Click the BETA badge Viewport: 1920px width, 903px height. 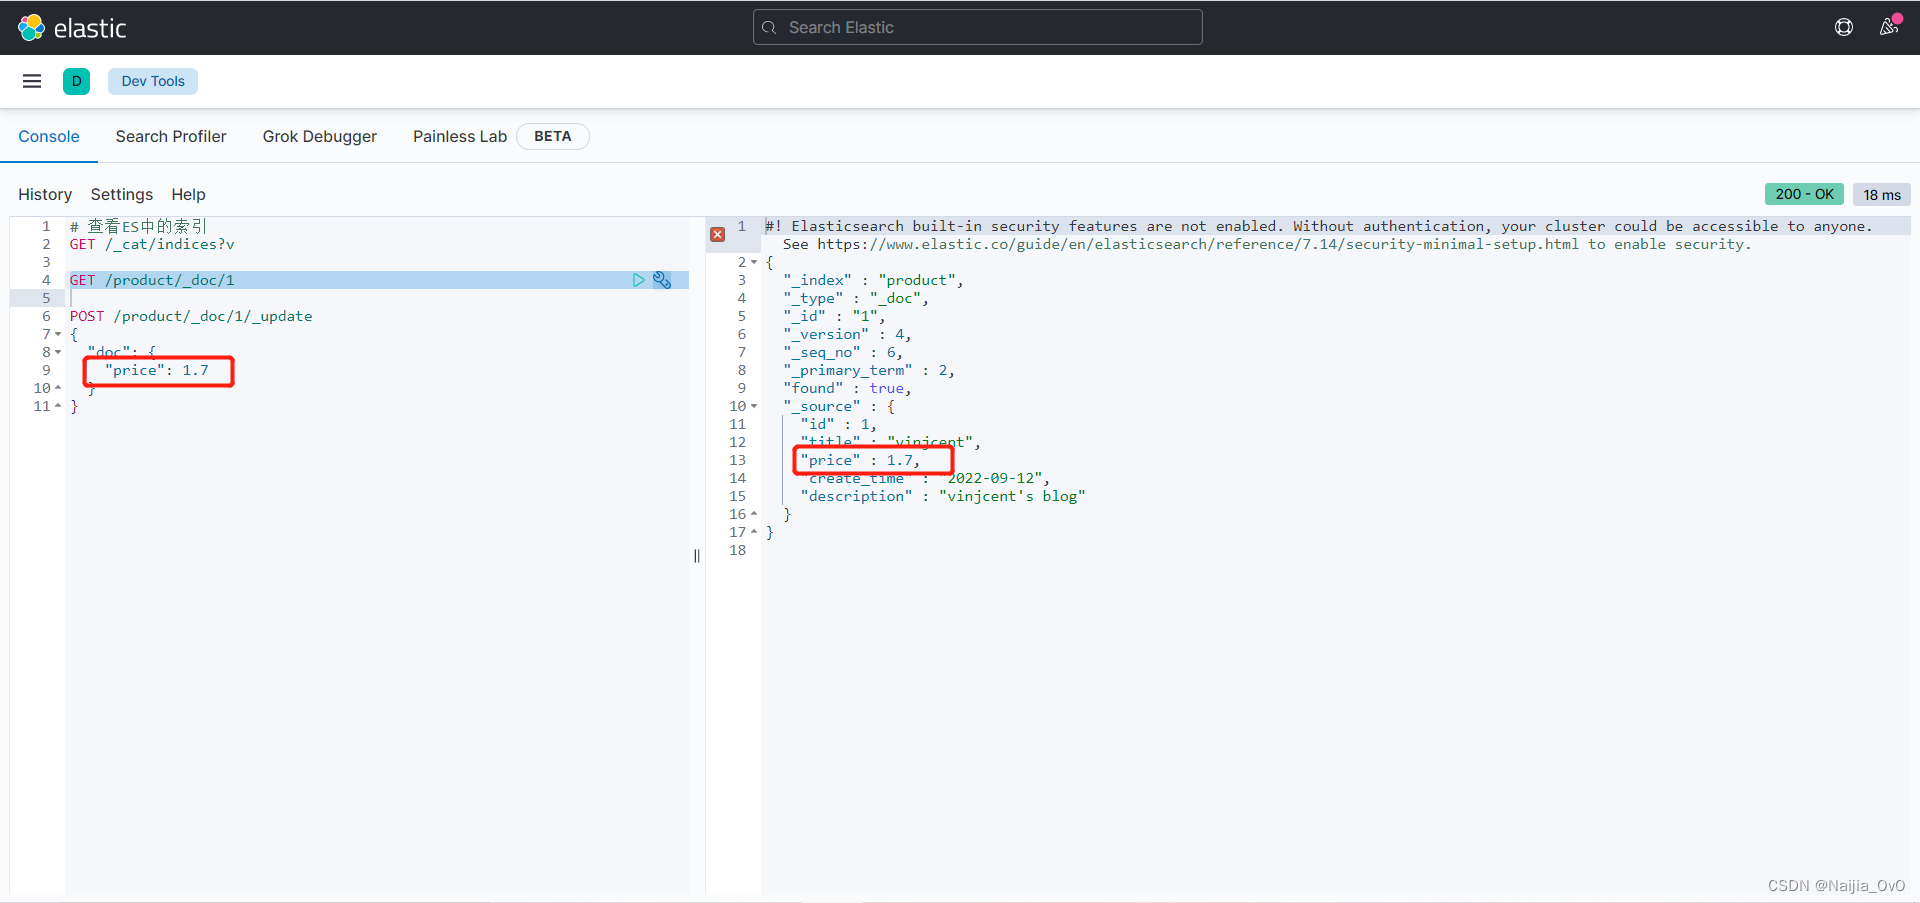point(553,136)
